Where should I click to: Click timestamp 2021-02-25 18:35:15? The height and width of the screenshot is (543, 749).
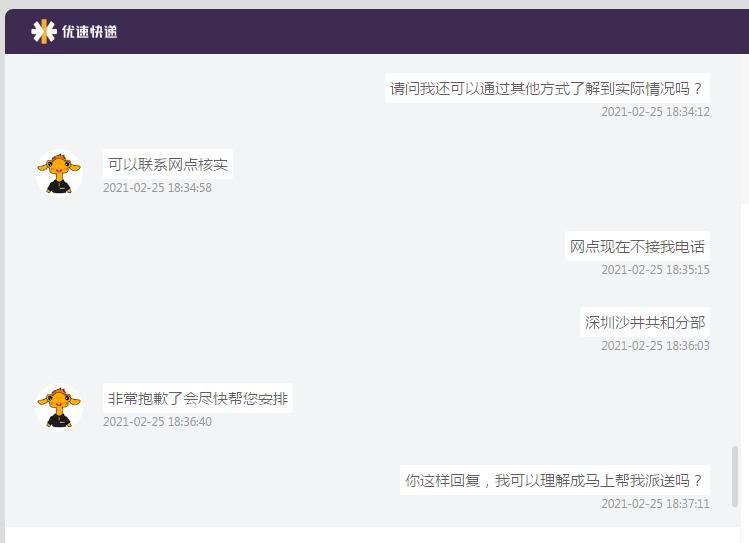pos(655,270)
